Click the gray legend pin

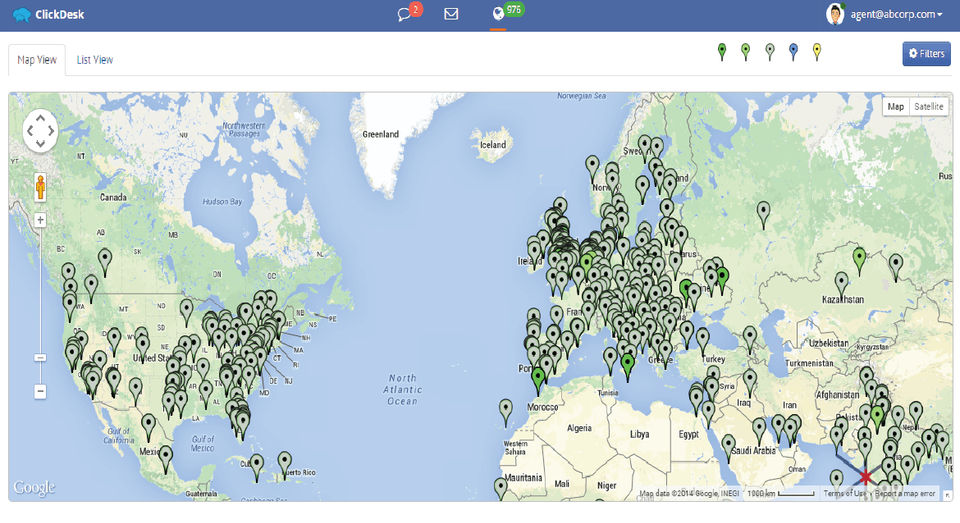770,52
